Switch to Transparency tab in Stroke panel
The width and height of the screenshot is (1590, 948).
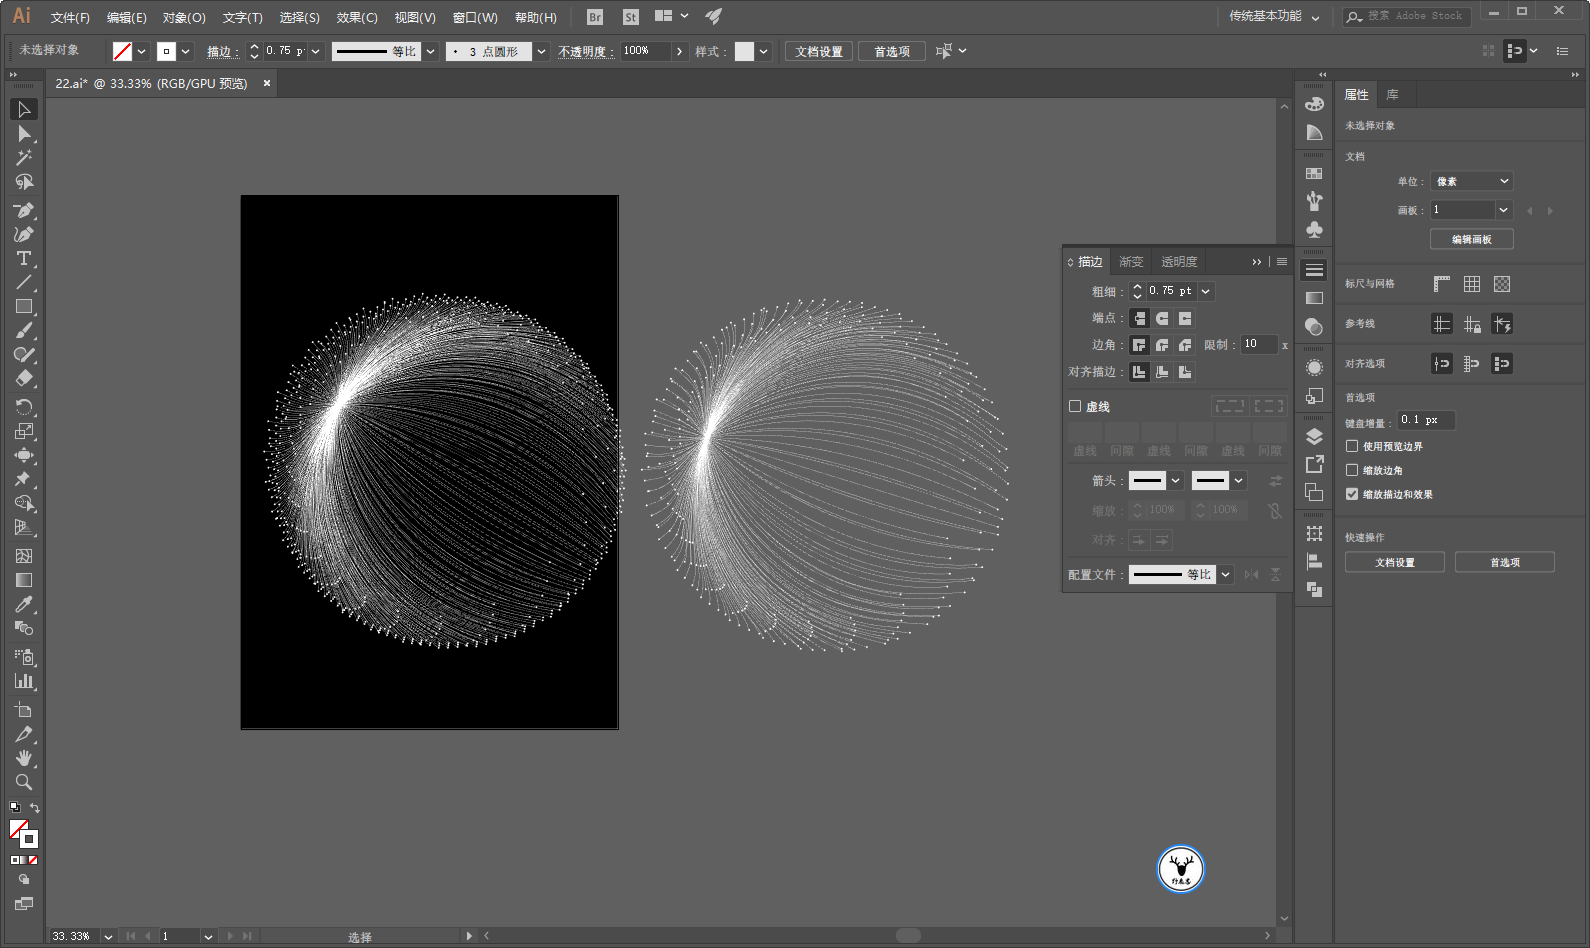1179,261
